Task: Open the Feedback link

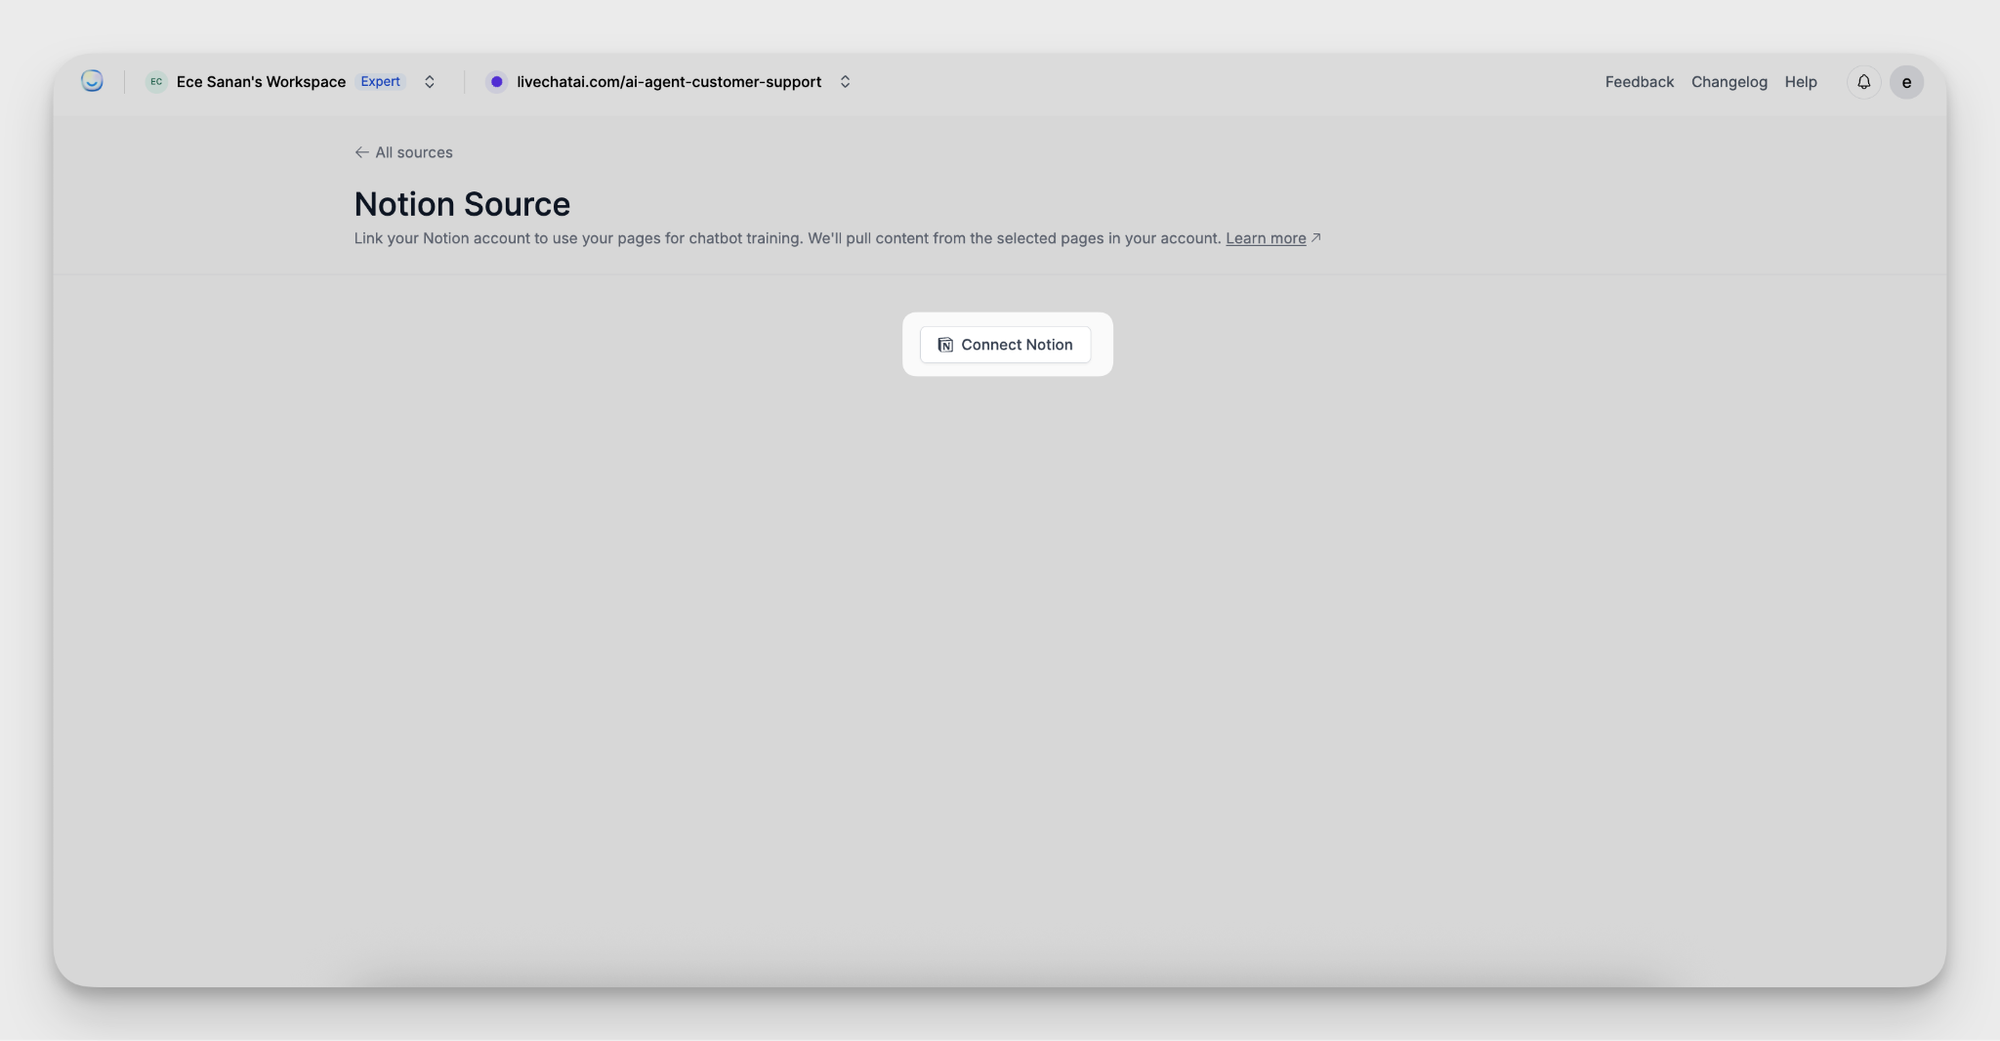Action: 1639,82
